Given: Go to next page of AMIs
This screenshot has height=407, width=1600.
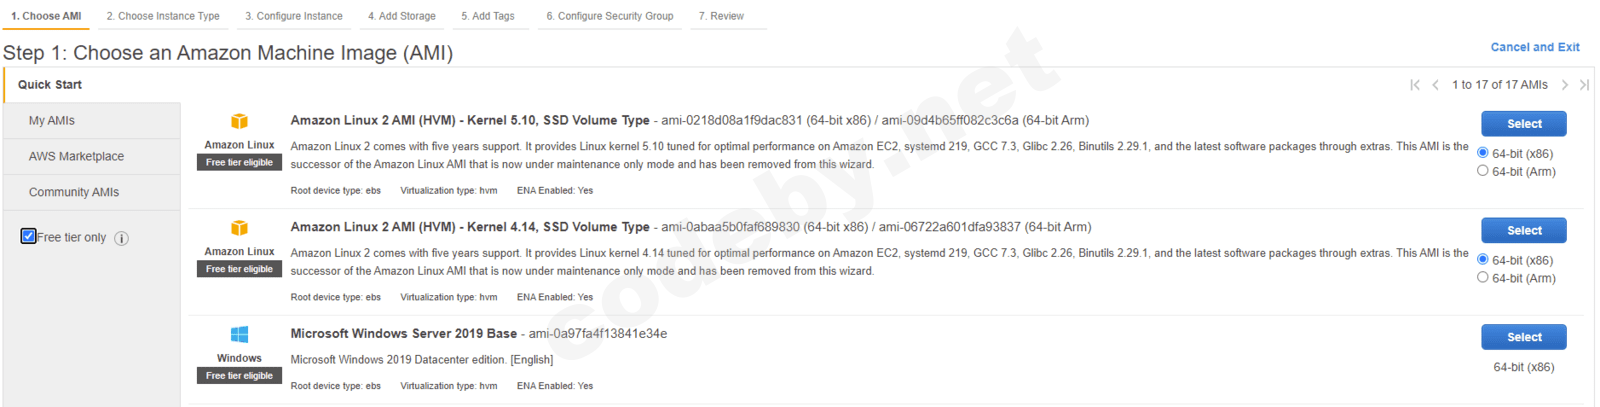Looking at the screenshot, I should [x=1565, y=85].
